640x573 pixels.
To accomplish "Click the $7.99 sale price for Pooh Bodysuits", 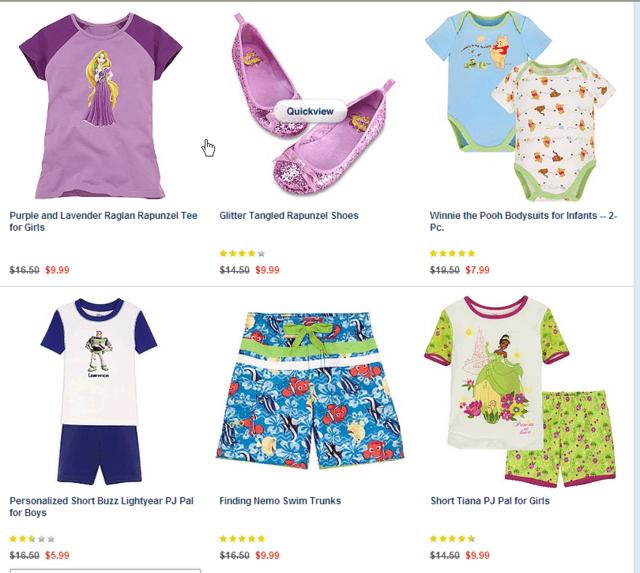I will point(477,270).
